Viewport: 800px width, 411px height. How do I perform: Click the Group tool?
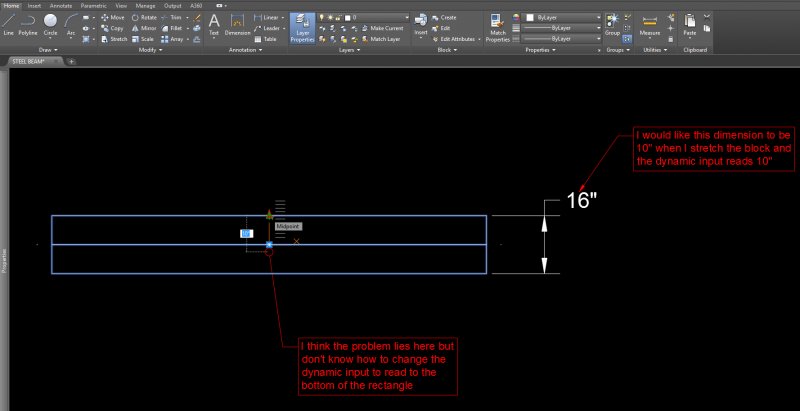[612, 24]
